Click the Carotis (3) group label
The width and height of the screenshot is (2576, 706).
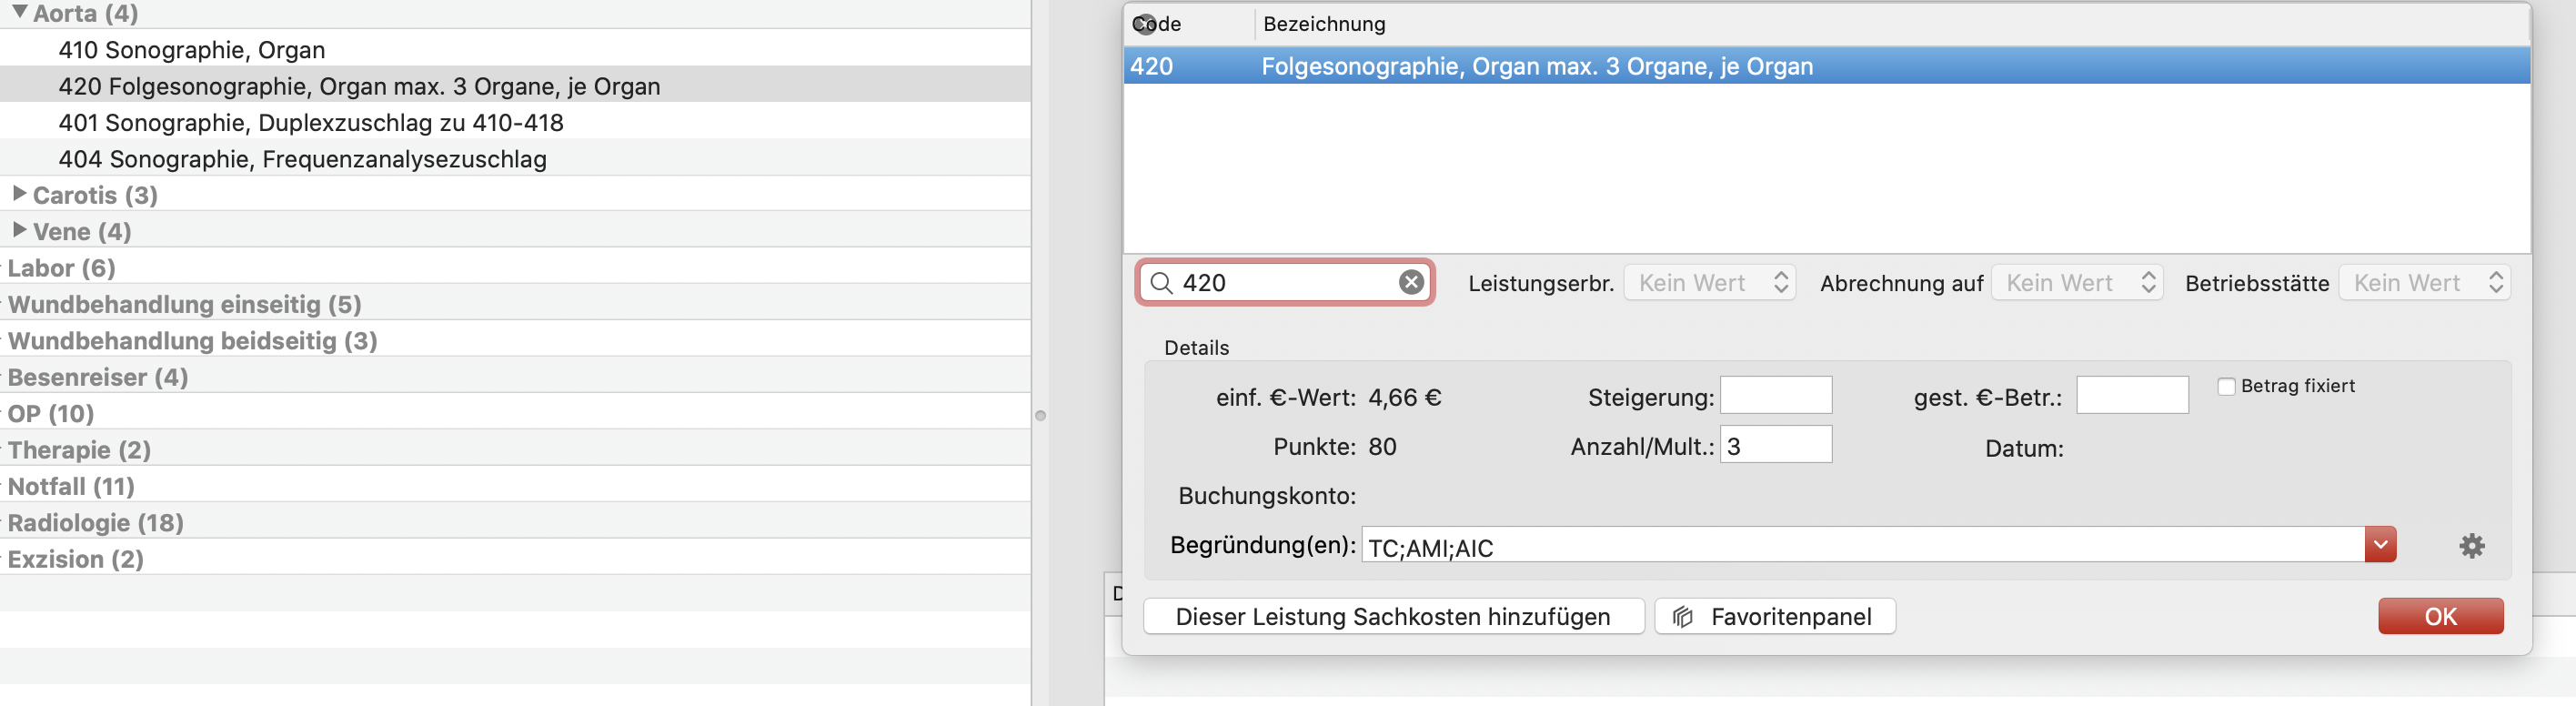95,195
